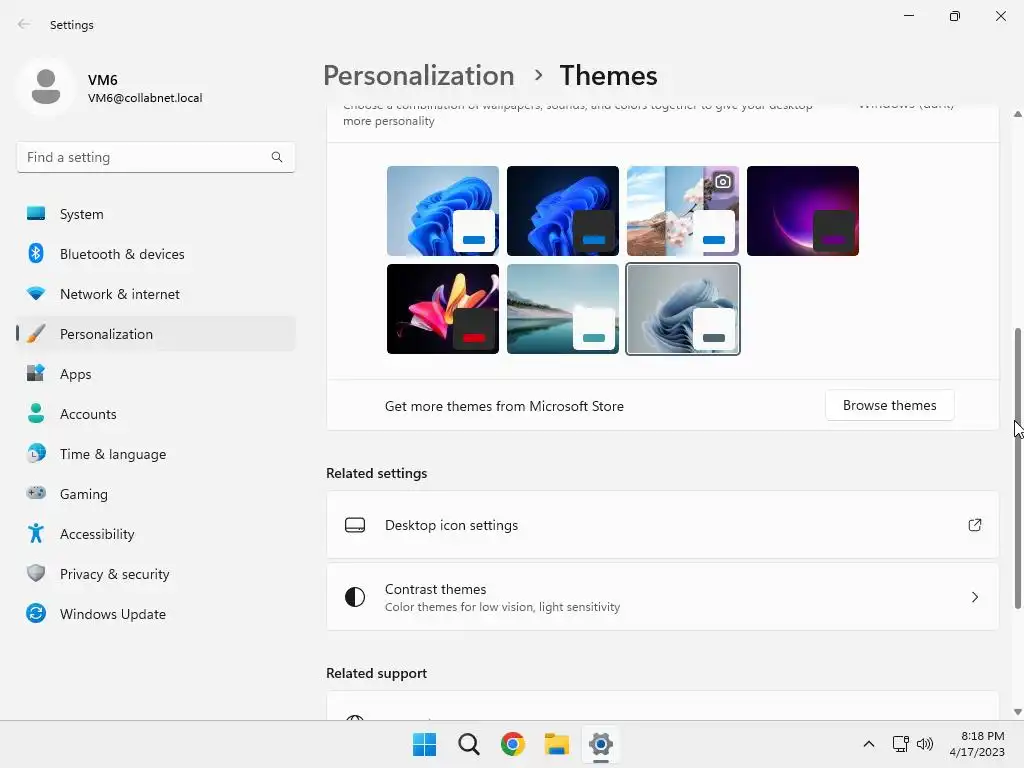
Task: Open Privacy & security settings
Action: point(155,573)
